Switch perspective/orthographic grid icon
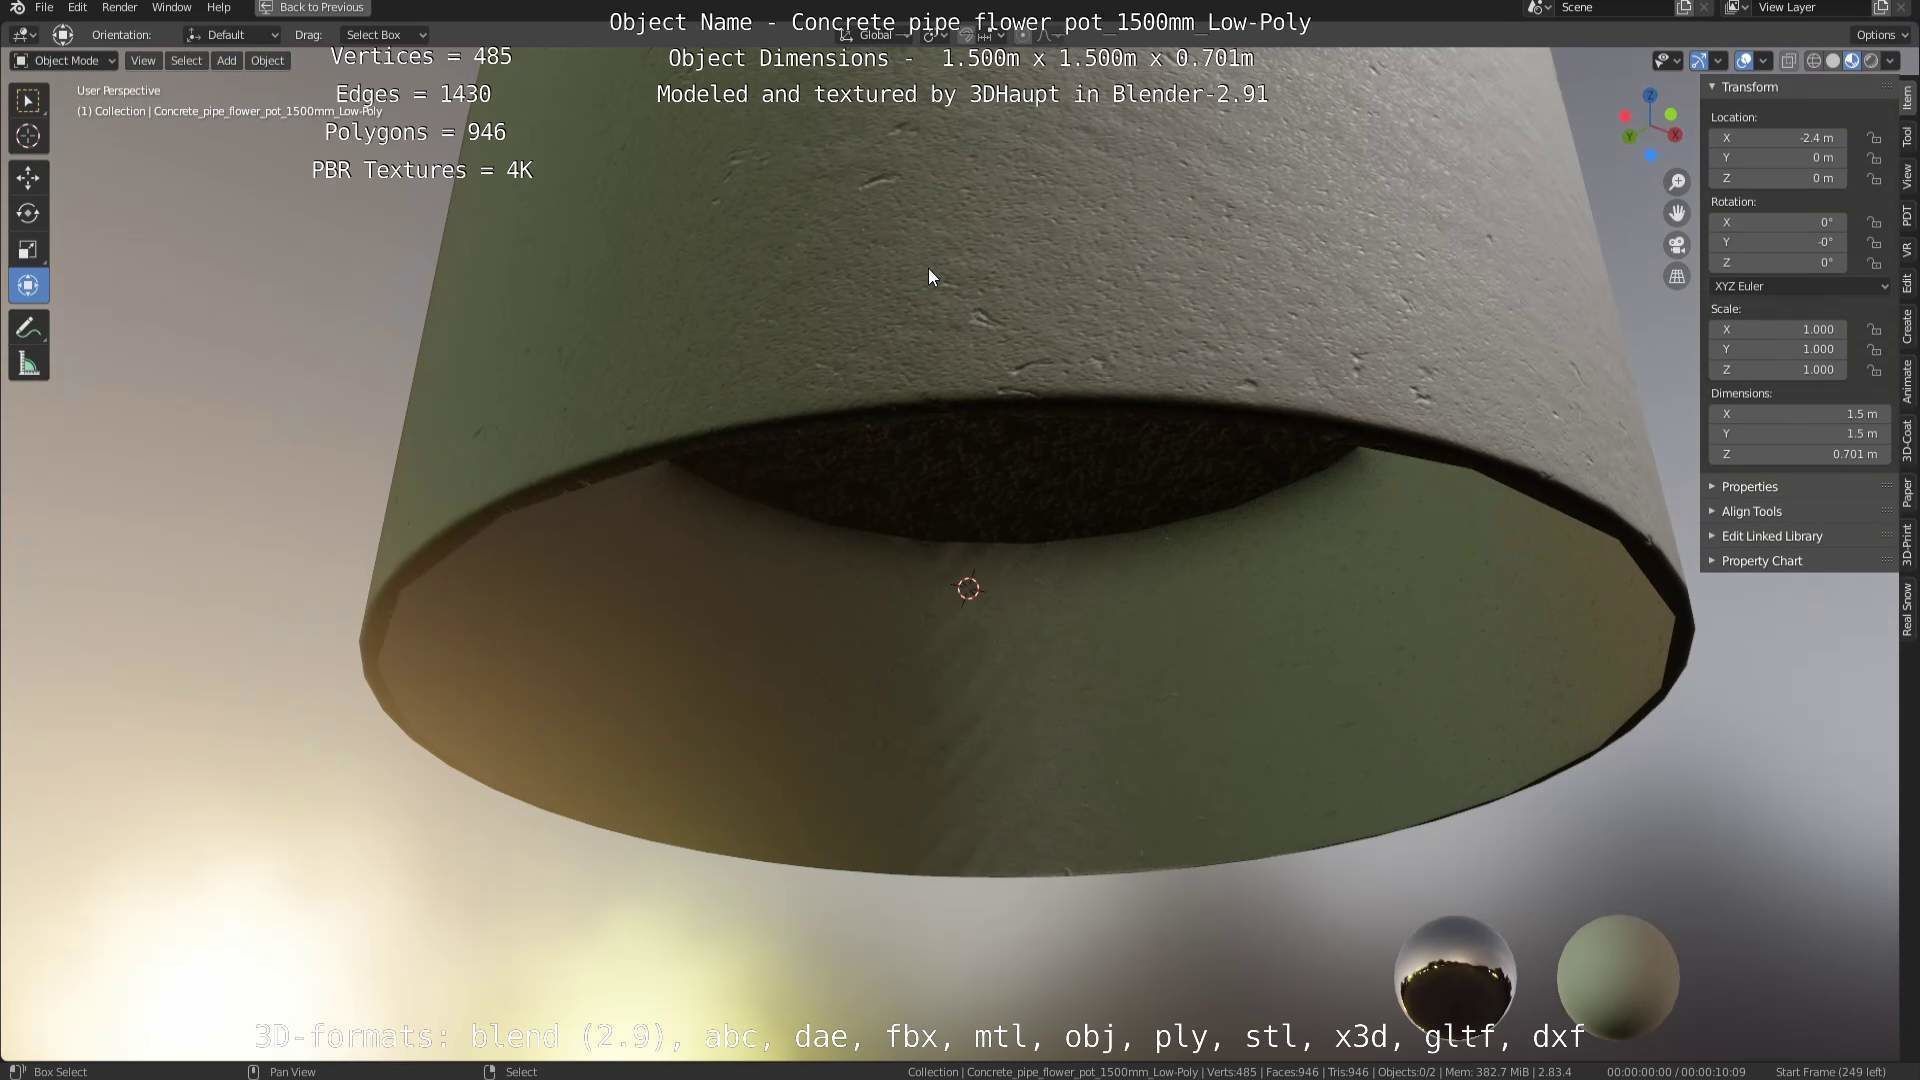This screenshot has width=1920, height=1080. [x=1677, y=277]
